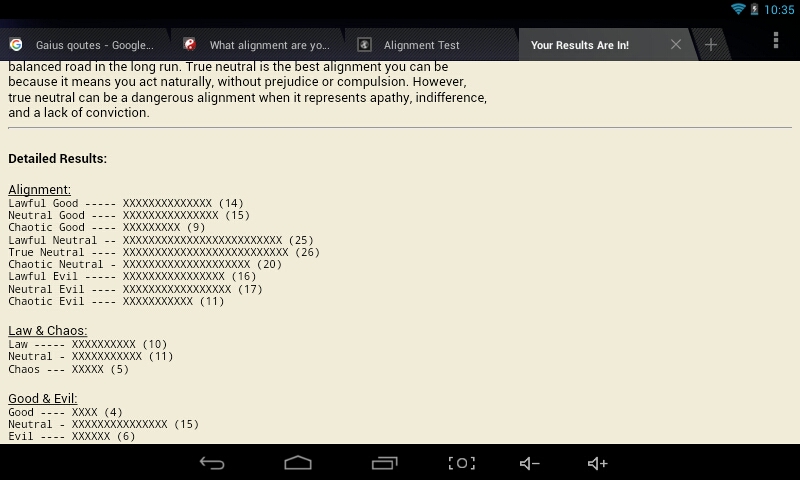Image resolution: width=800 pixels, height=480 pixels.
Task: Click the Good & Evil: heading
Action: pos(42,398)
